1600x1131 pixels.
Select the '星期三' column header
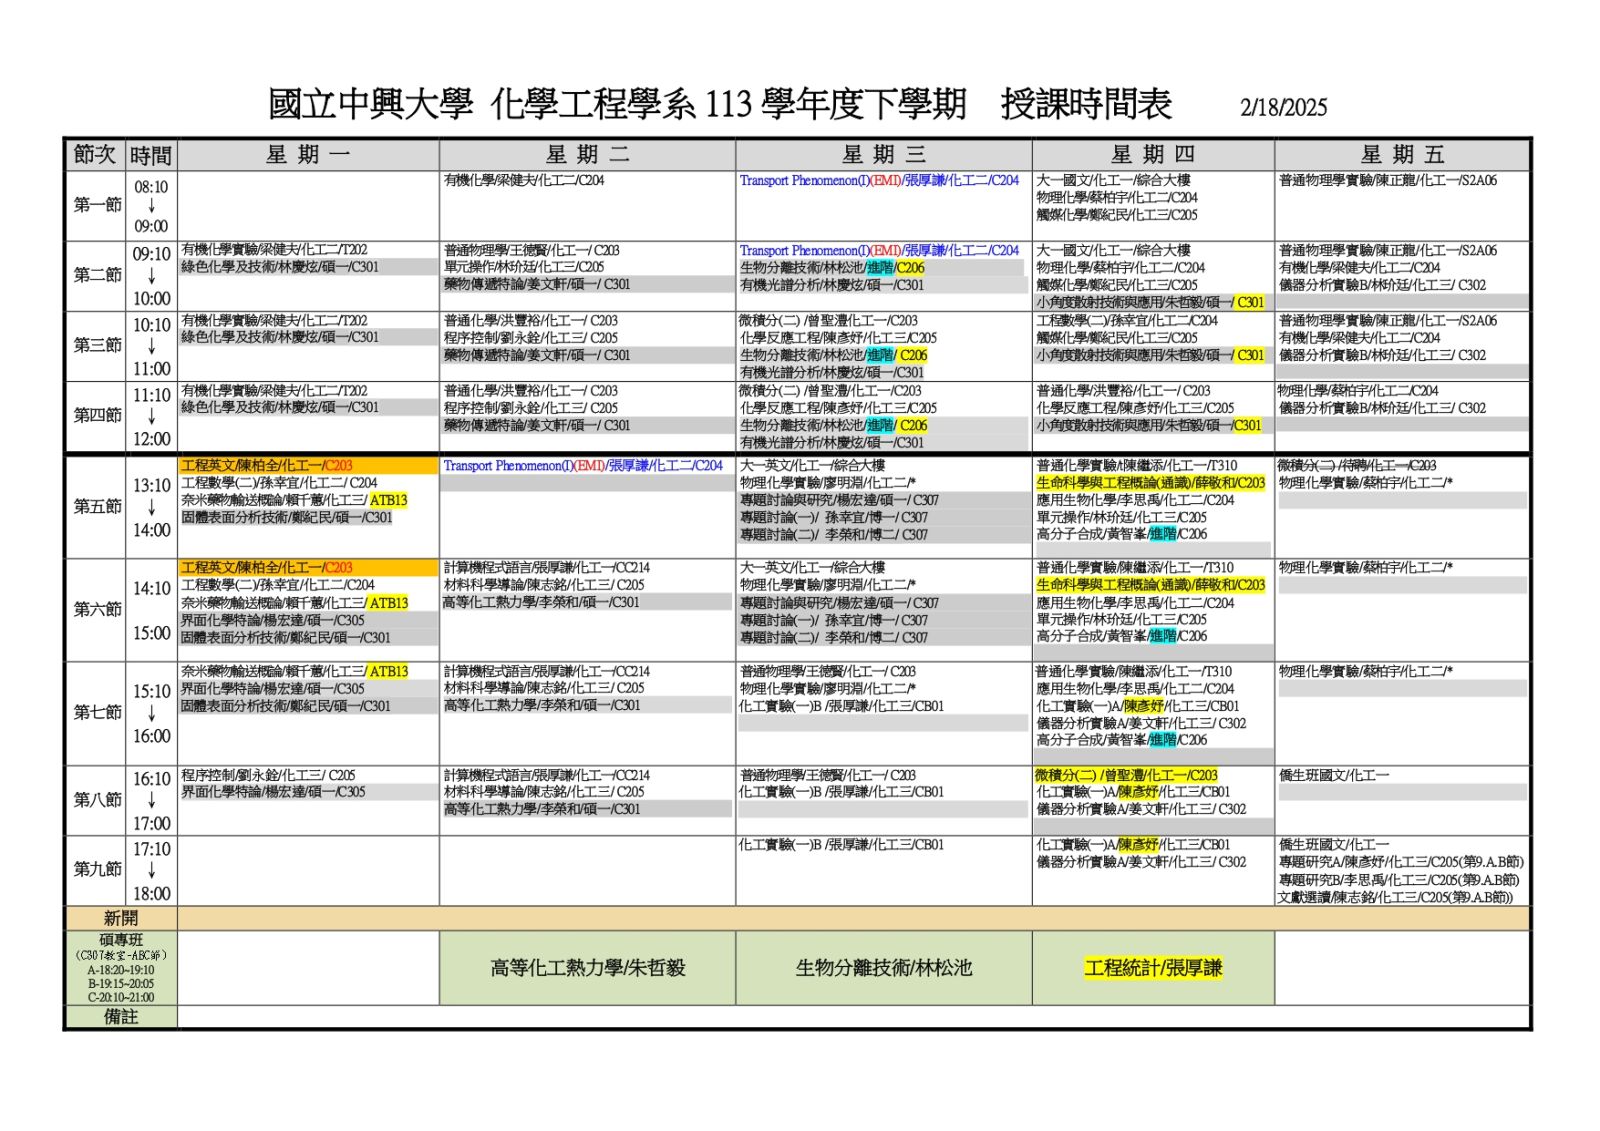[x=884, y=155]
